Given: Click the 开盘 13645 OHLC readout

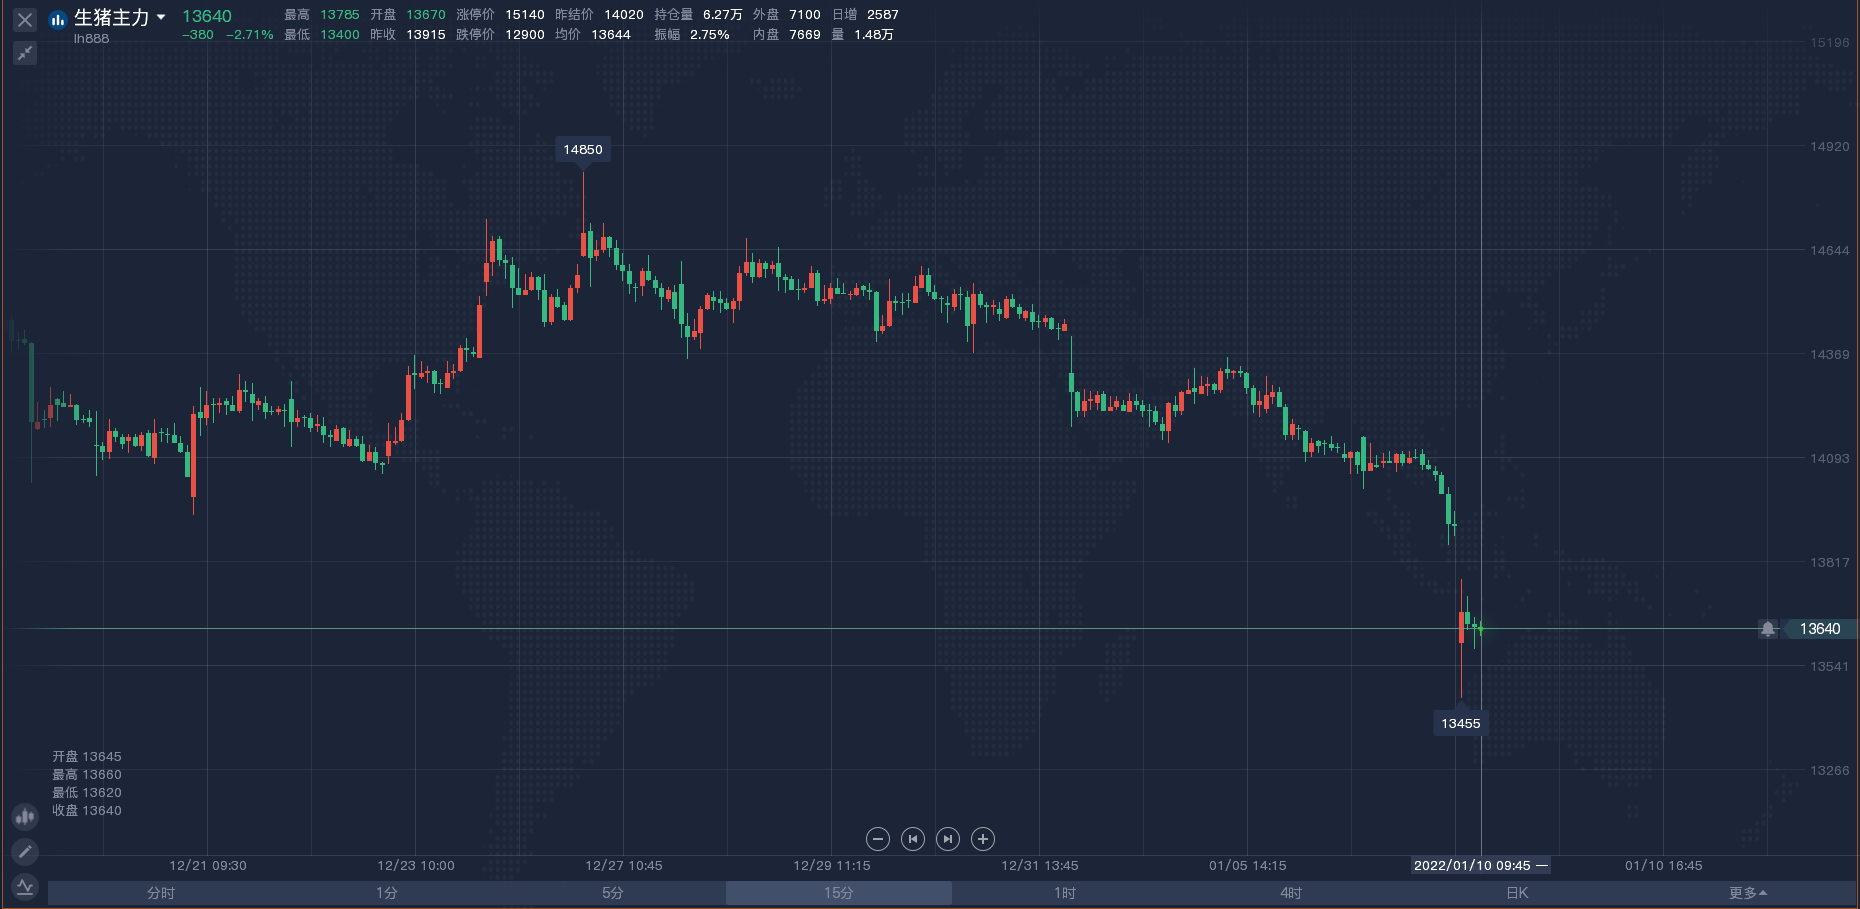Looking at the screenshot, I should [x=87, y=757].
